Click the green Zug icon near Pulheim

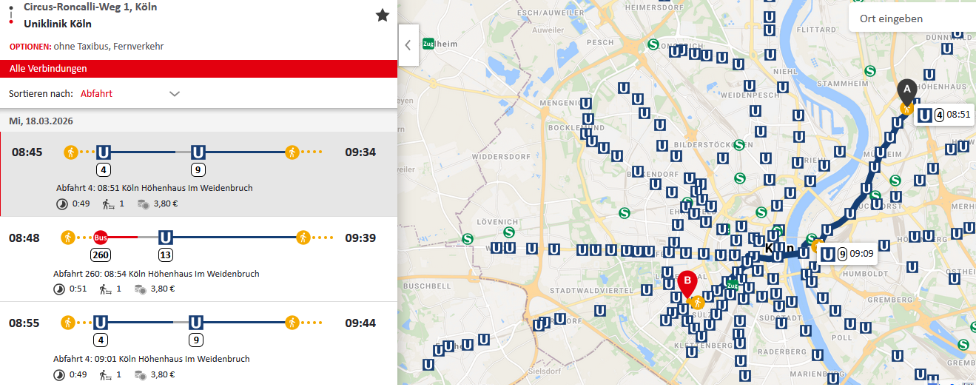point(428,44)
